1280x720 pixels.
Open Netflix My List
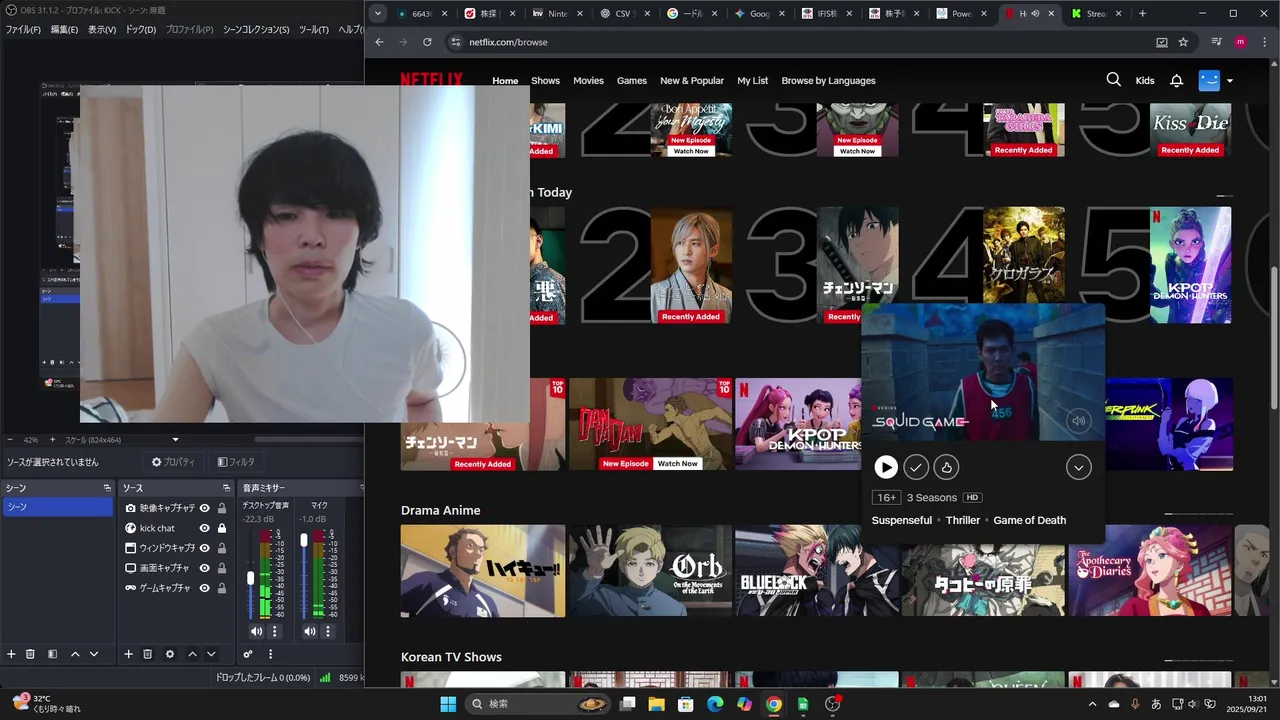pyautogui.click(x=753, y=81)
